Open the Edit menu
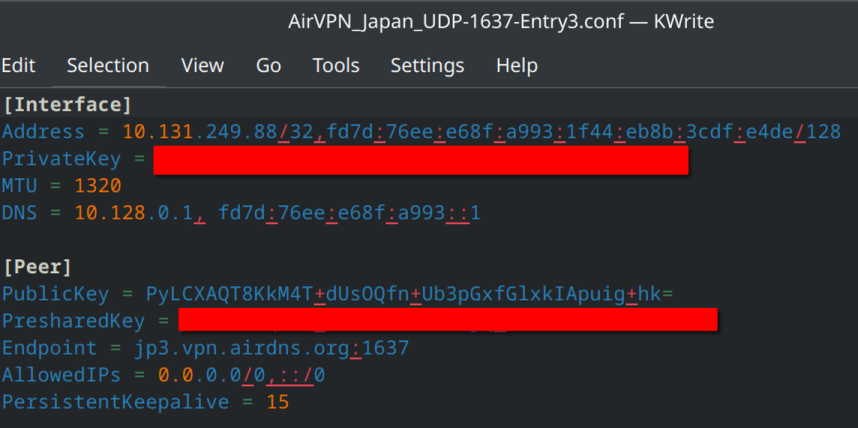The width and height of the screenshot is (858, 428). click(18, 66)
